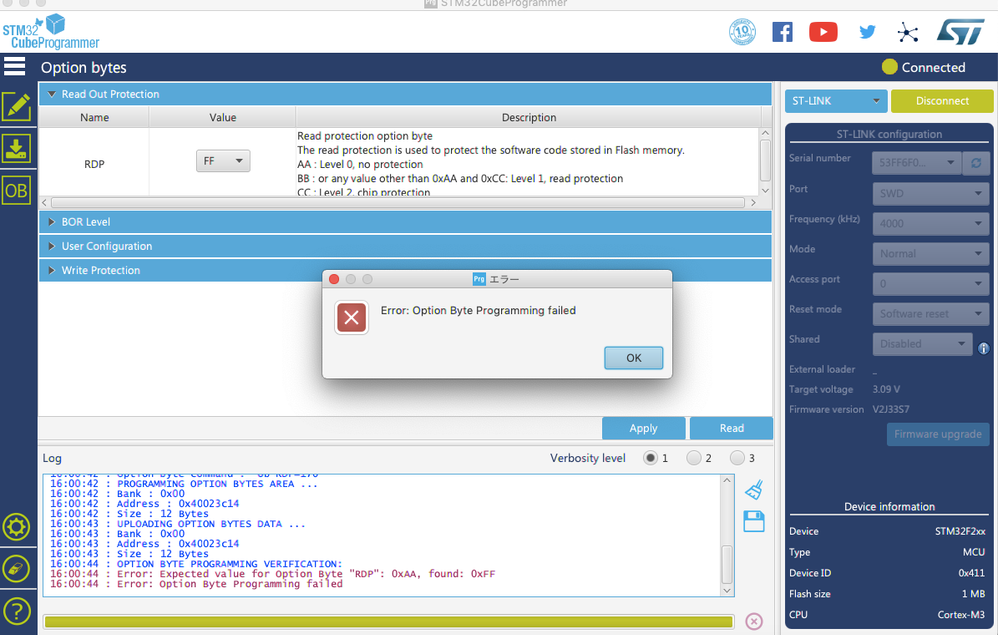Open the OB option bytes view
This screenshot has width=998, height=635.
coord(17,191)
